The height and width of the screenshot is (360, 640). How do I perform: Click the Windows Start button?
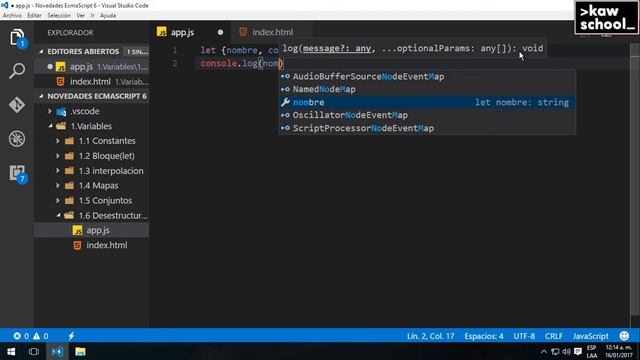coord(11,351)
